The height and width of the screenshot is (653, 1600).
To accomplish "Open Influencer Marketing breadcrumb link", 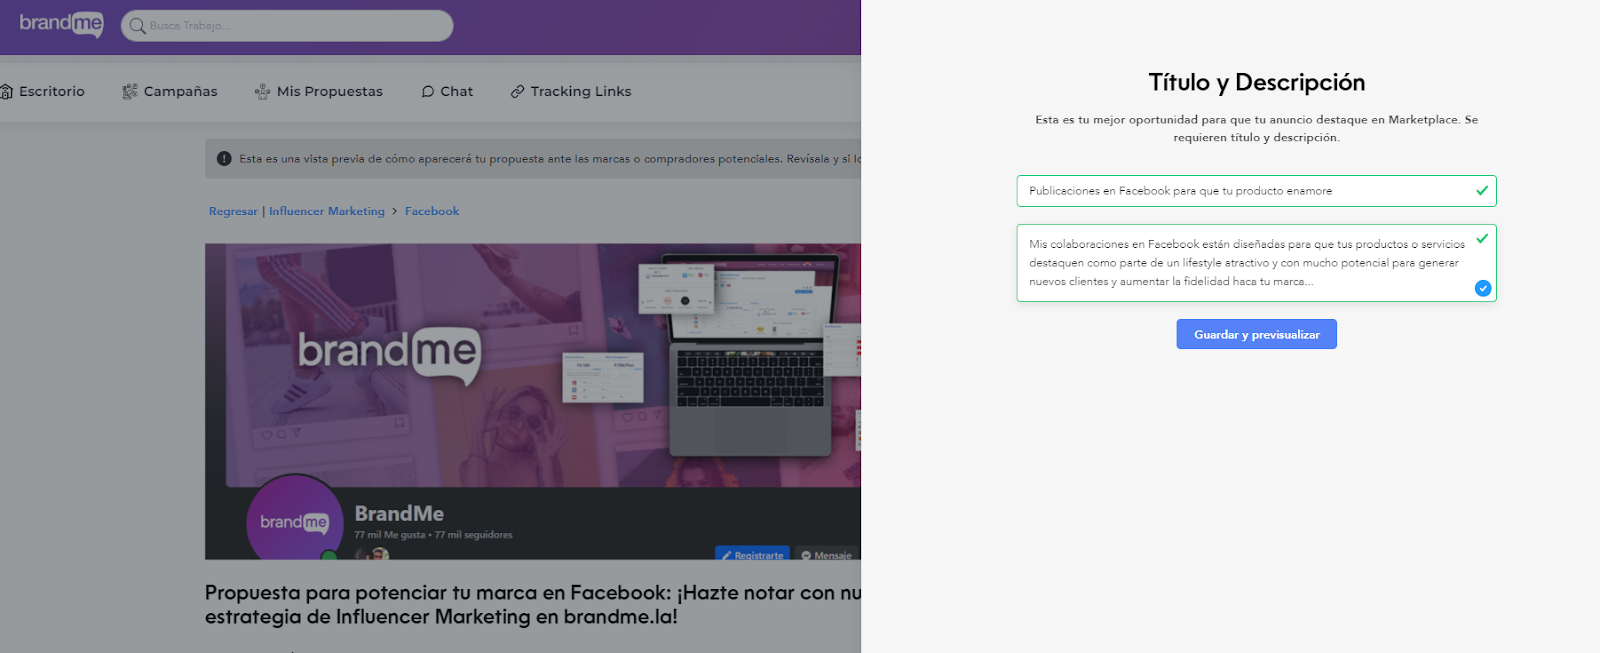I will (327, 211).
